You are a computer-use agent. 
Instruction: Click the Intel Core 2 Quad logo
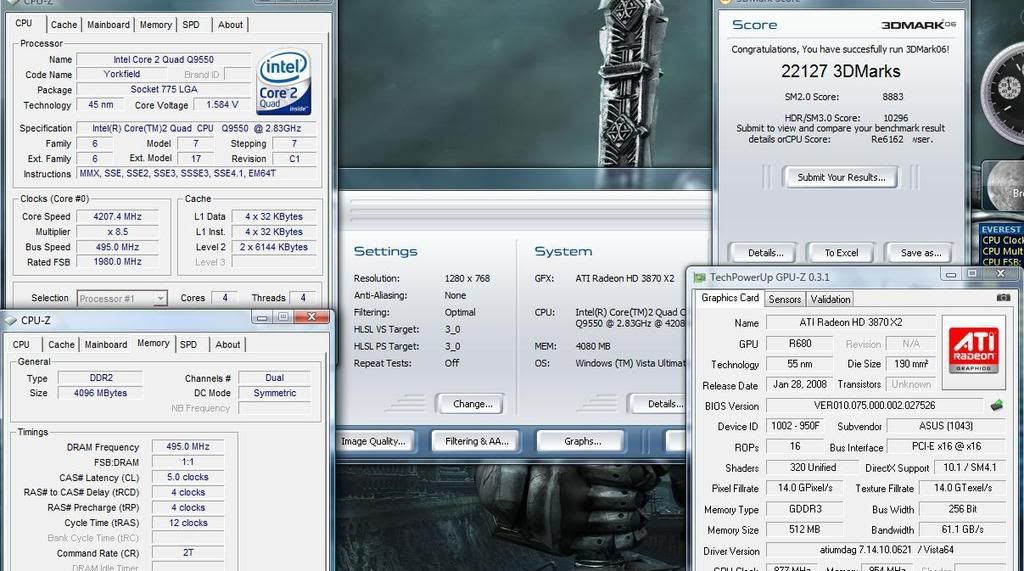284,82
